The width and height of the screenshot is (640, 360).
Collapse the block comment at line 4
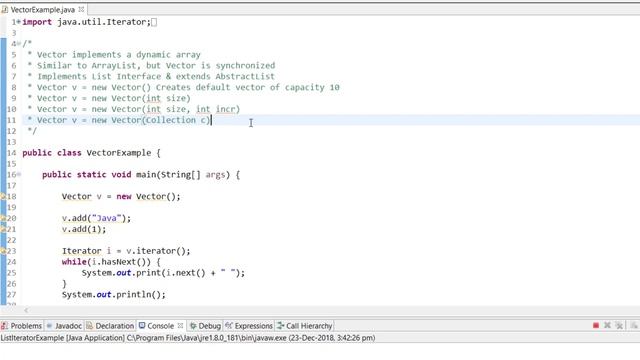pyautogui.click(x=19, y=44)
